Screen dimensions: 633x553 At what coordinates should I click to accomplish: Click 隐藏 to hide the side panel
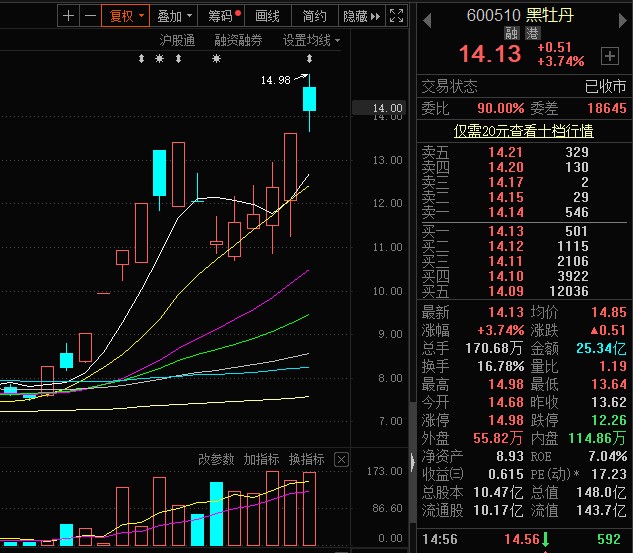(x=361, y=16)
